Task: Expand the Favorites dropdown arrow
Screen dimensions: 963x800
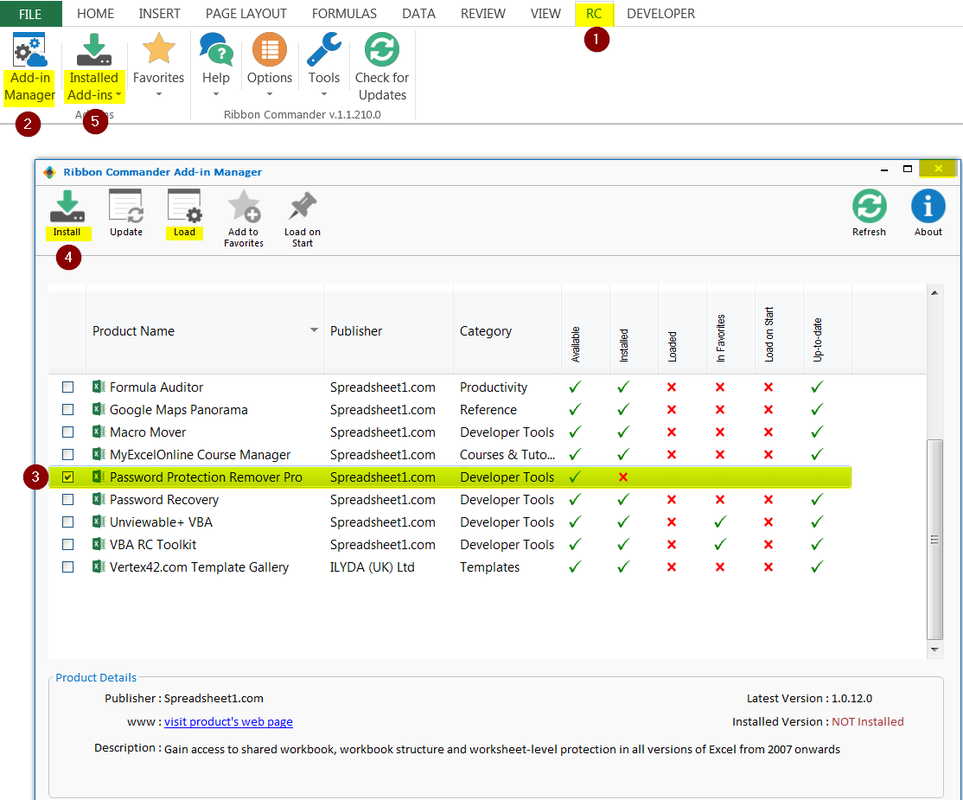Action: [x=158, y=95]
